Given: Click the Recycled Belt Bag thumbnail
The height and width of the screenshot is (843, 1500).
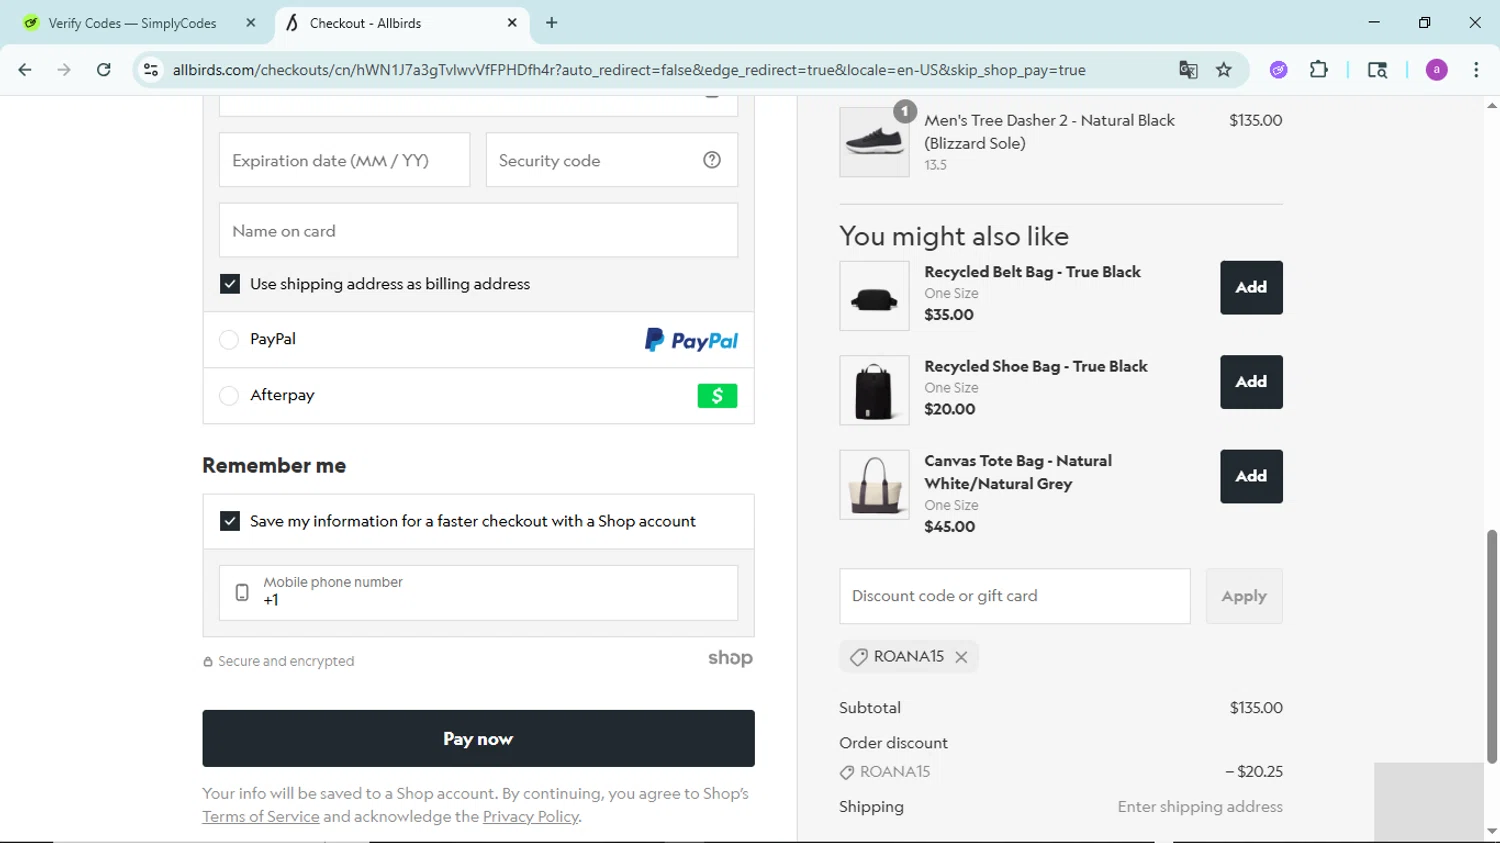Looking at the screenshot, I should [x=874, y=296].
